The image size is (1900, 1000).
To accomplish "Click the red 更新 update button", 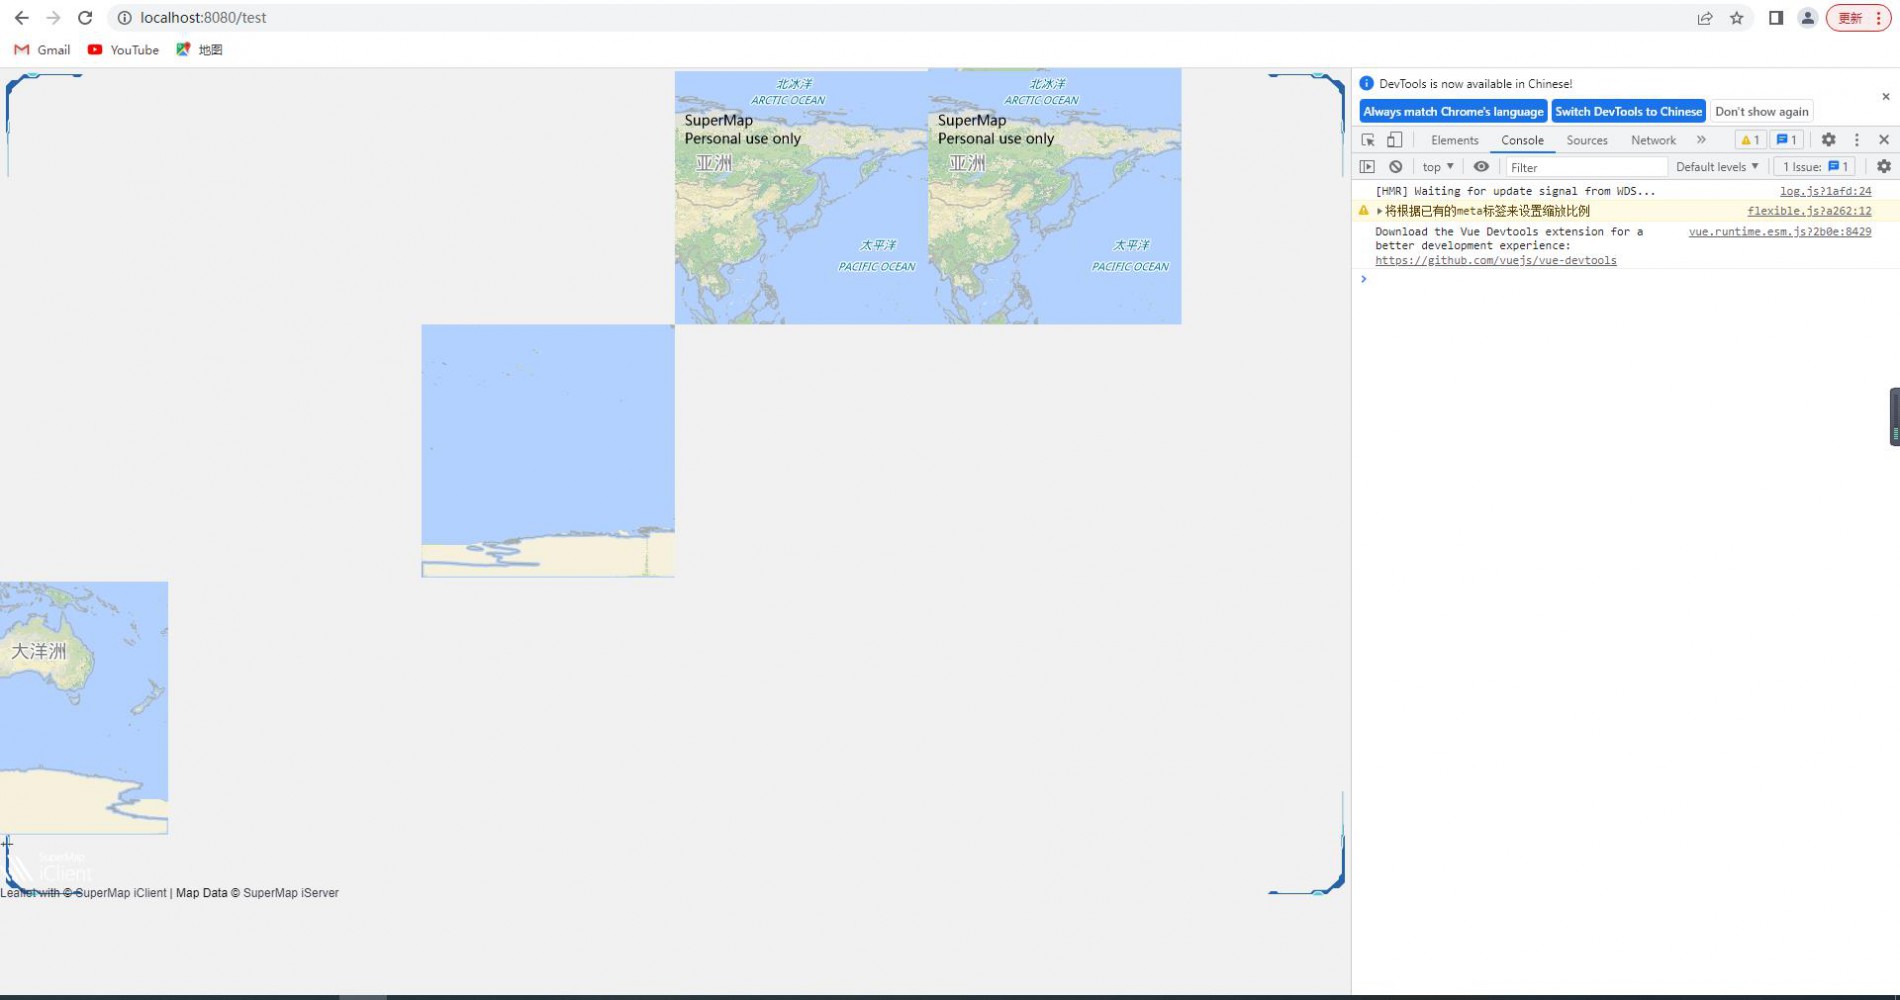I will point(1859,18).
